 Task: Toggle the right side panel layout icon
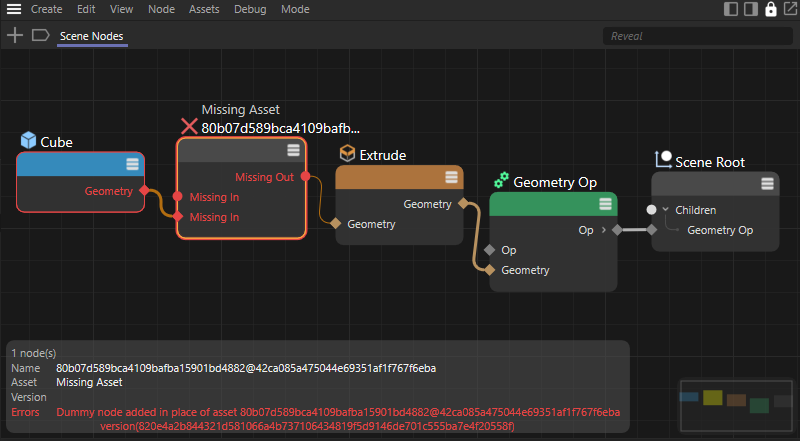pos(751,9)
